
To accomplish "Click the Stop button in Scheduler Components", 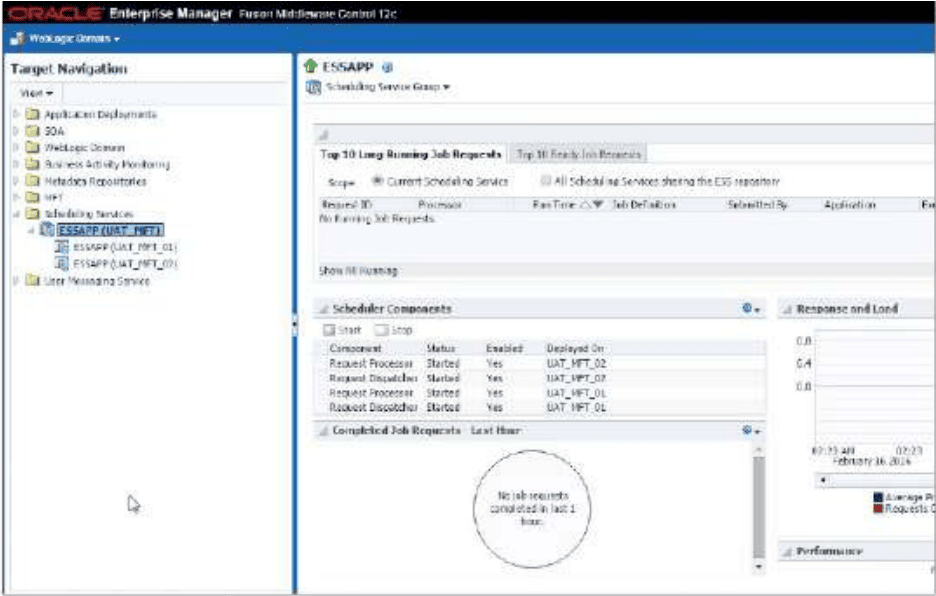I will [x=393, y=330].
